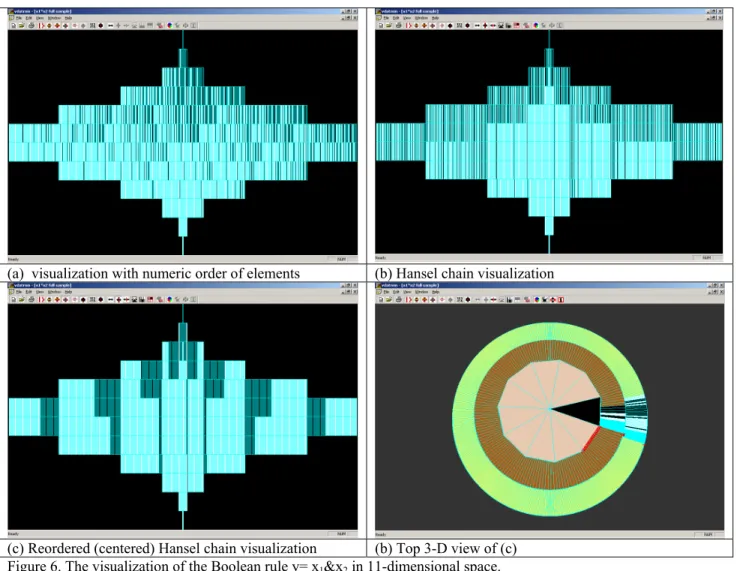
Task: Click the Ready status text in Top 3-D view window
Action: (x=380, y=534)
